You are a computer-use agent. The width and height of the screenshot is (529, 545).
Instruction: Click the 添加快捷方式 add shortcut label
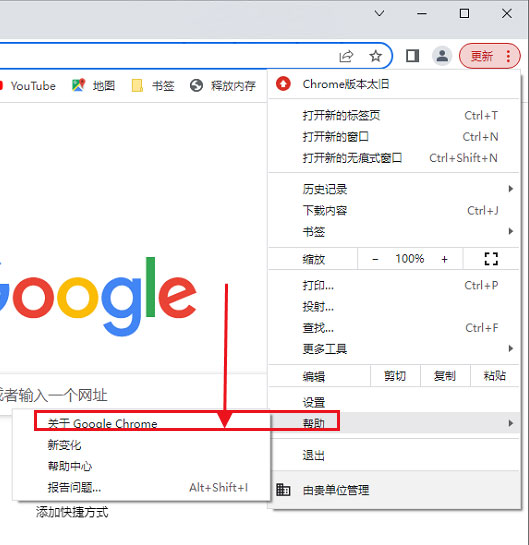click(x=72, y=512)
